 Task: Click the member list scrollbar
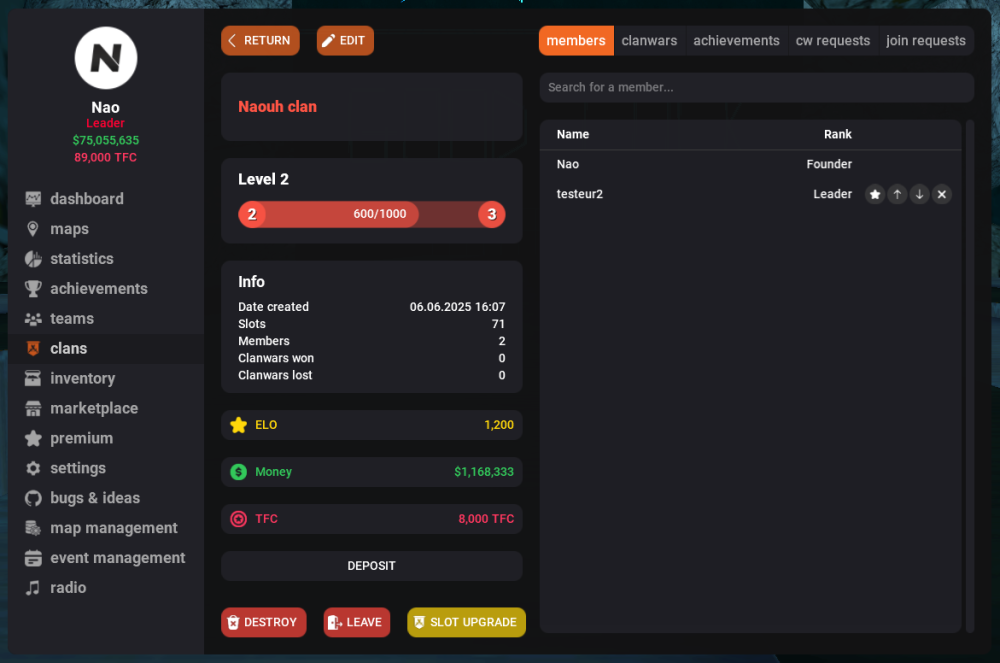coord(970,376)
